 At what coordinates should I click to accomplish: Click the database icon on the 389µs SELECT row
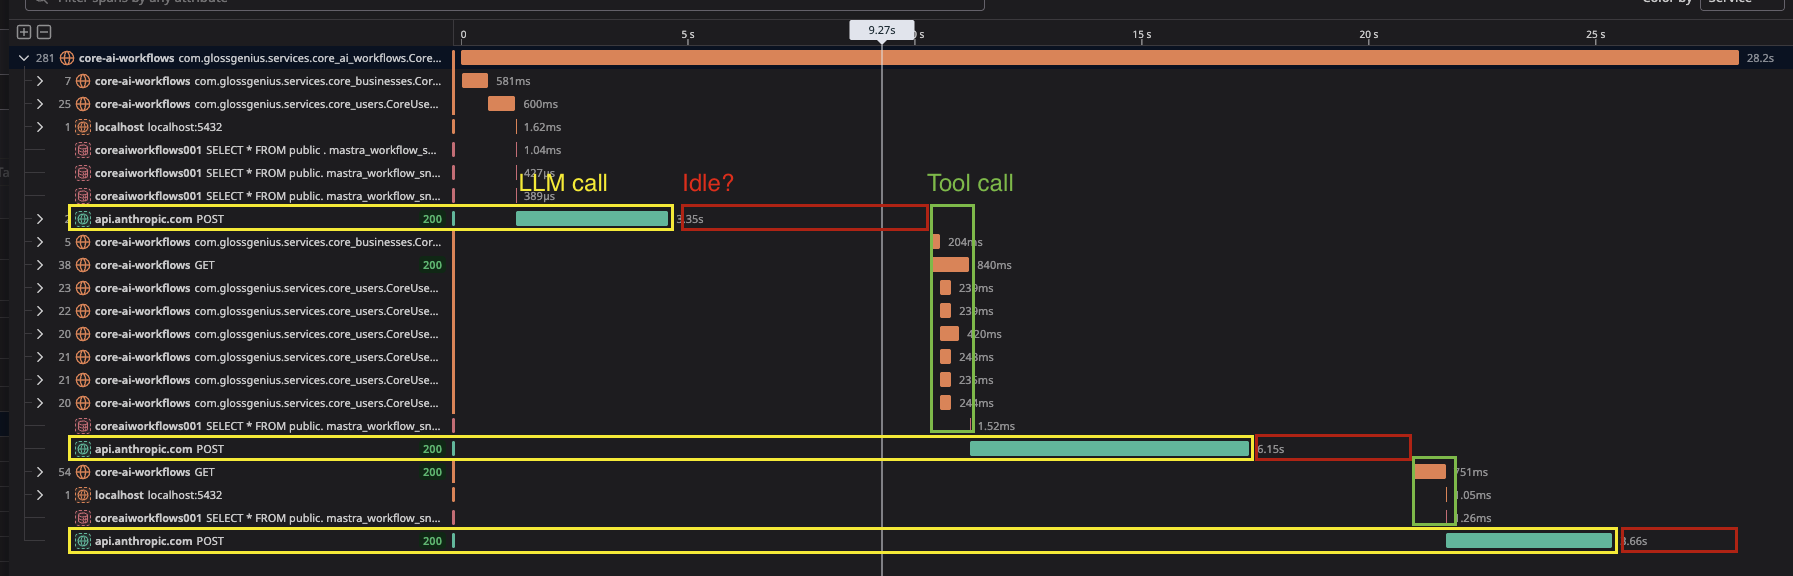pos(83,196)
